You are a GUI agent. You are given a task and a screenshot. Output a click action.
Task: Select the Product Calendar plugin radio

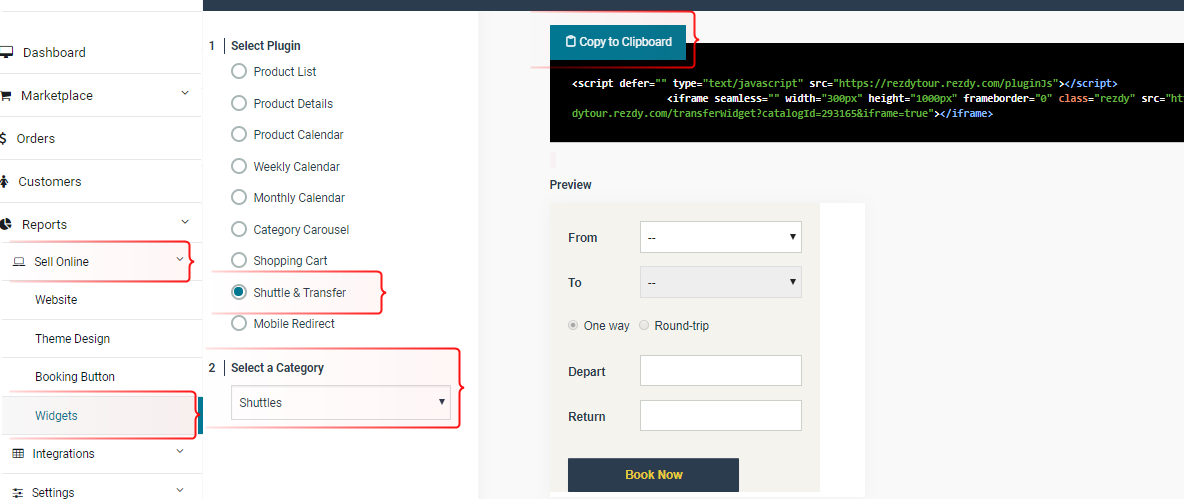pyautogui.click(x=239, y=134)
